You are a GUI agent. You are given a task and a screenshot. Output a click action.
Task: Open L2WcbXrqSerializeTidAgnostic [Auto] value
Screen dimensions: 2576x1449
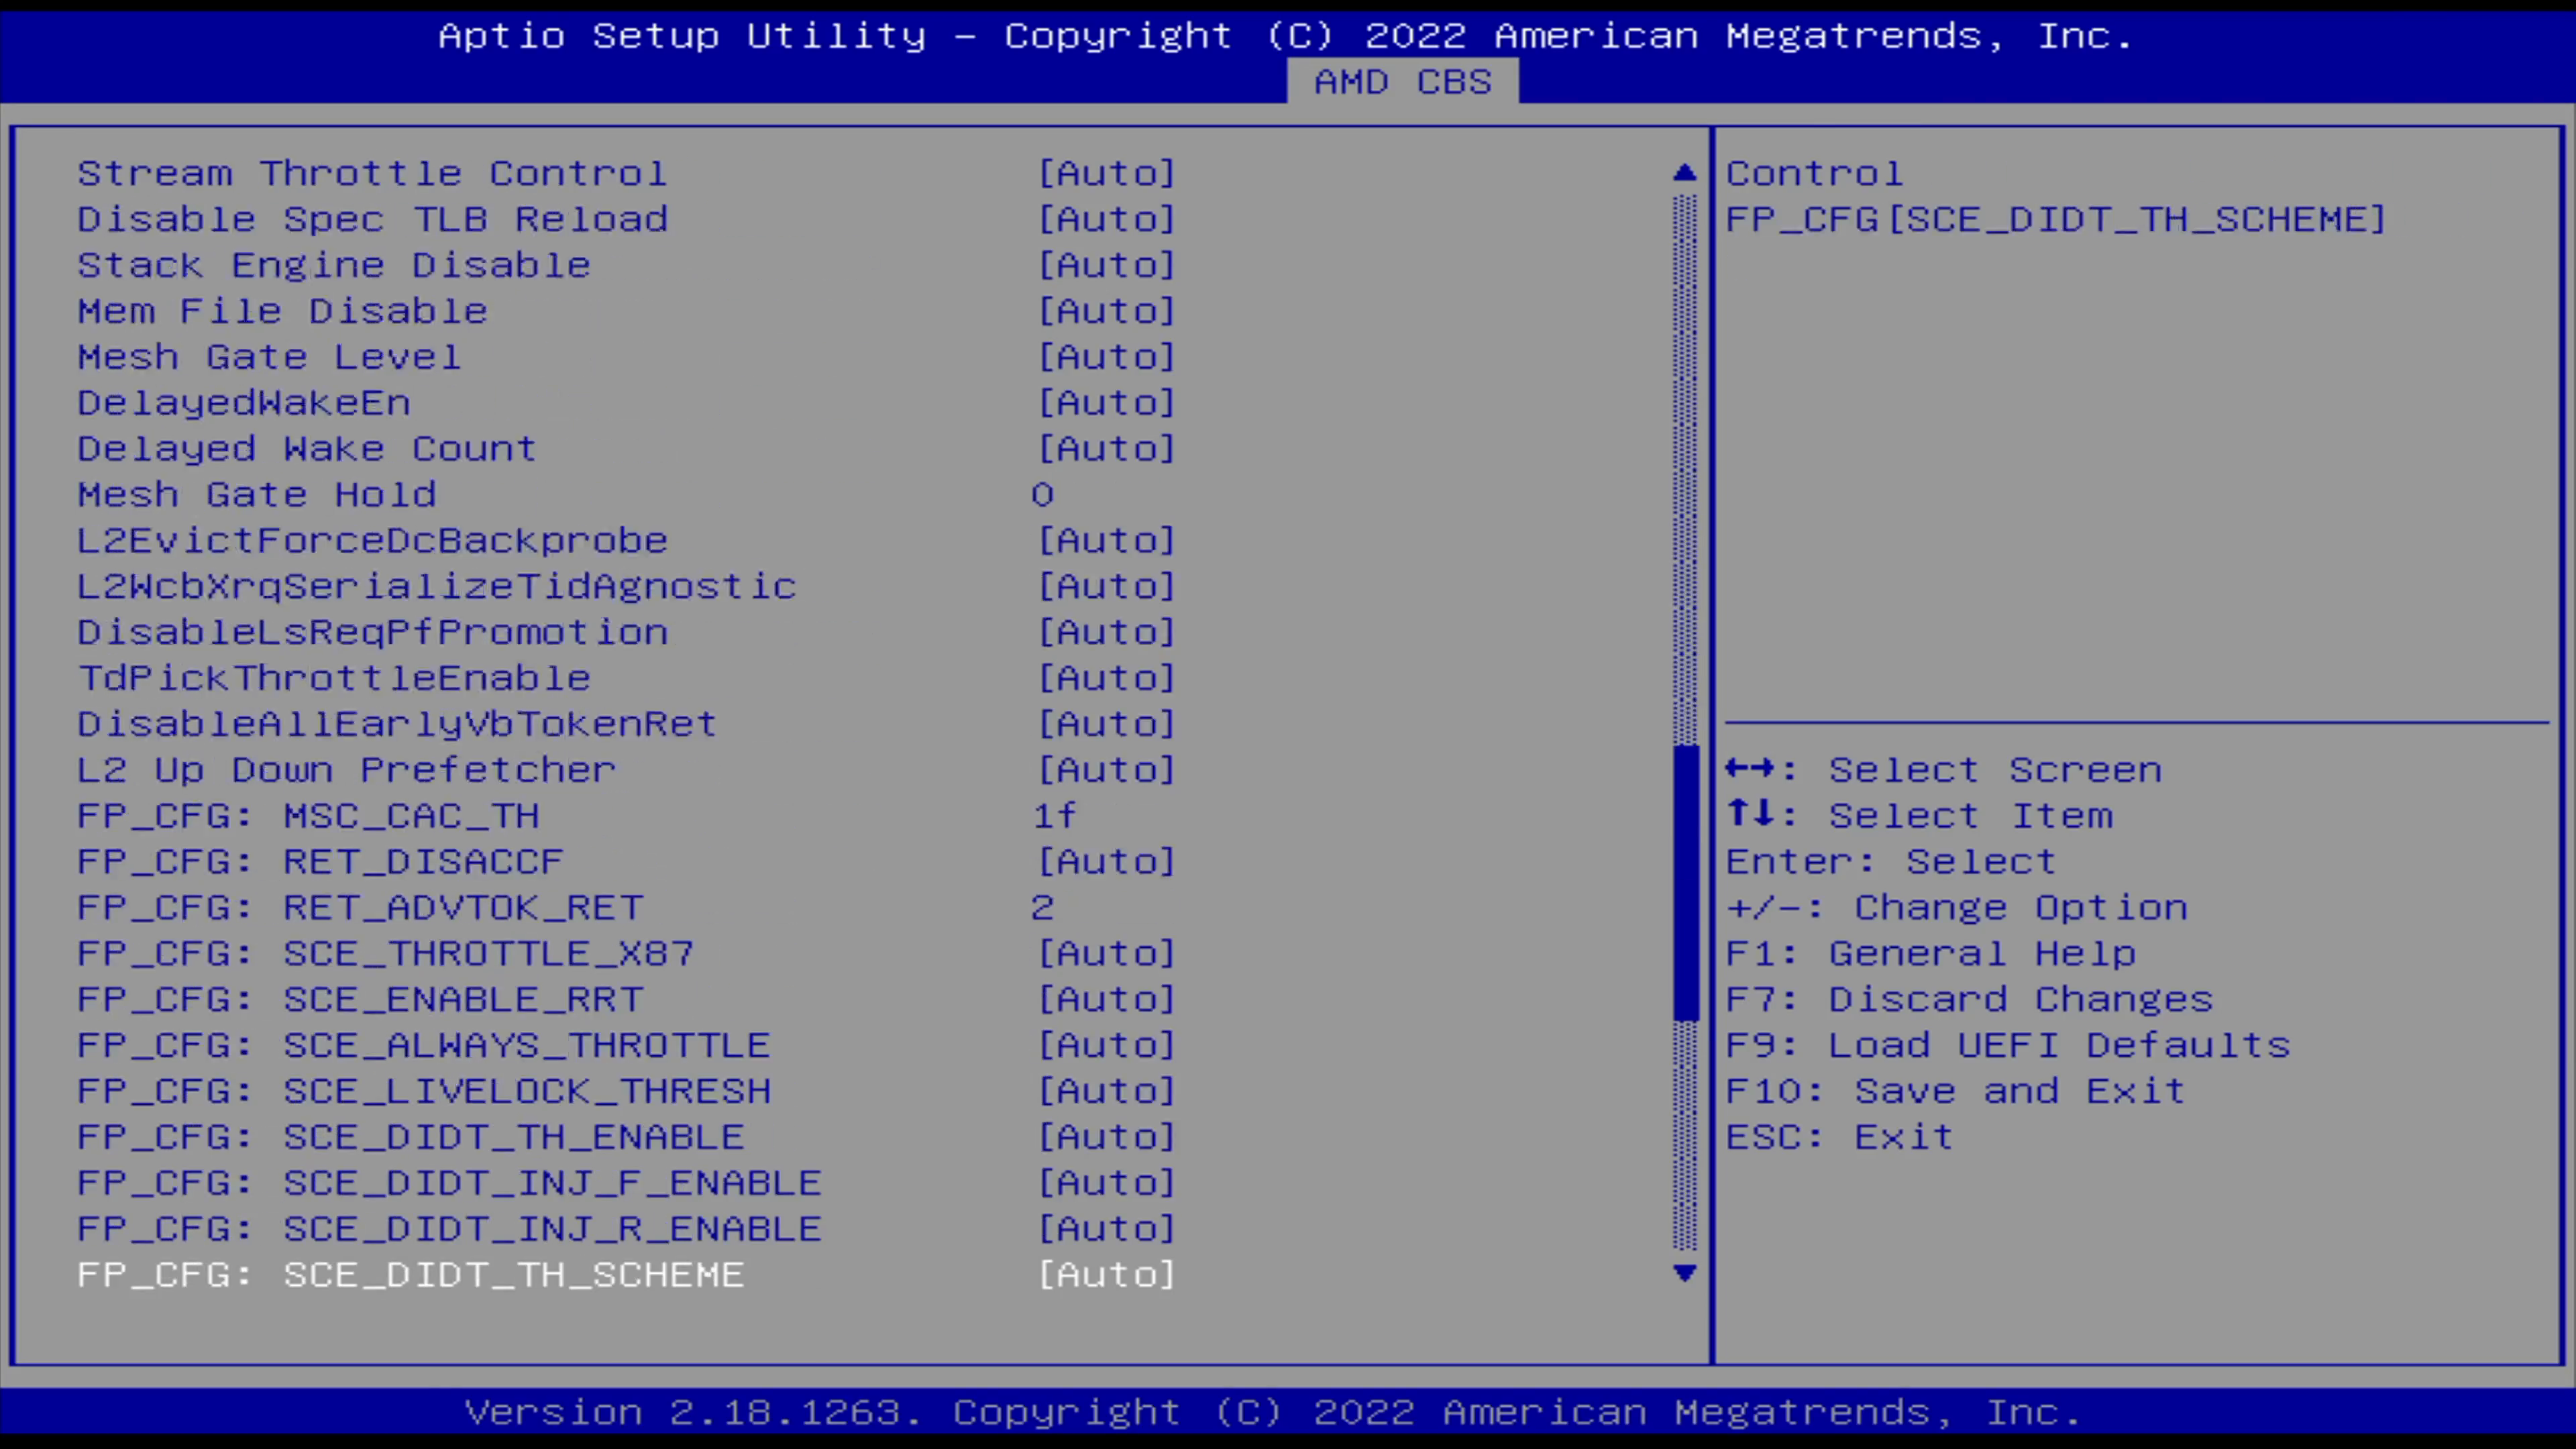[1107, 587]
